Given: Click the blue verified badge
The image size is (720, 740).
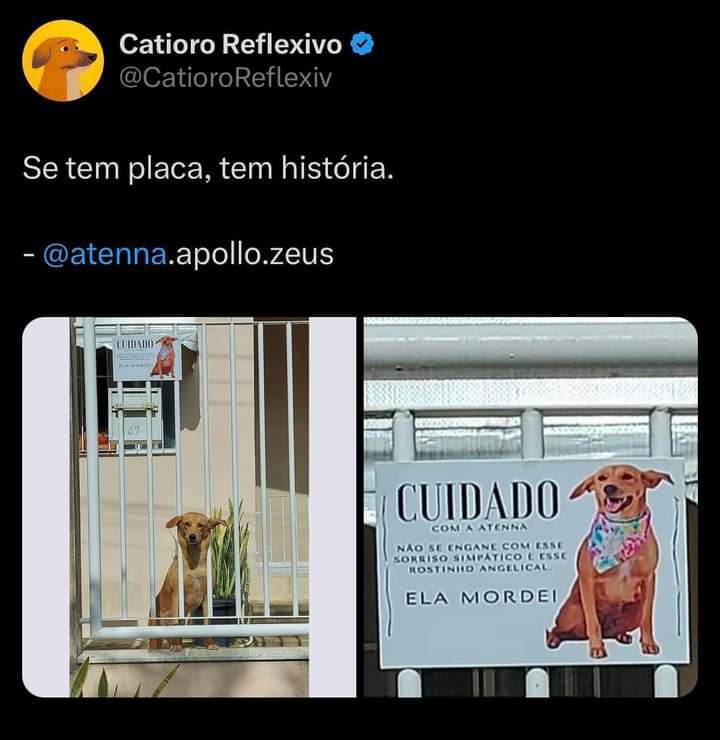Looking at the screenshot, I should click(362, 44).
